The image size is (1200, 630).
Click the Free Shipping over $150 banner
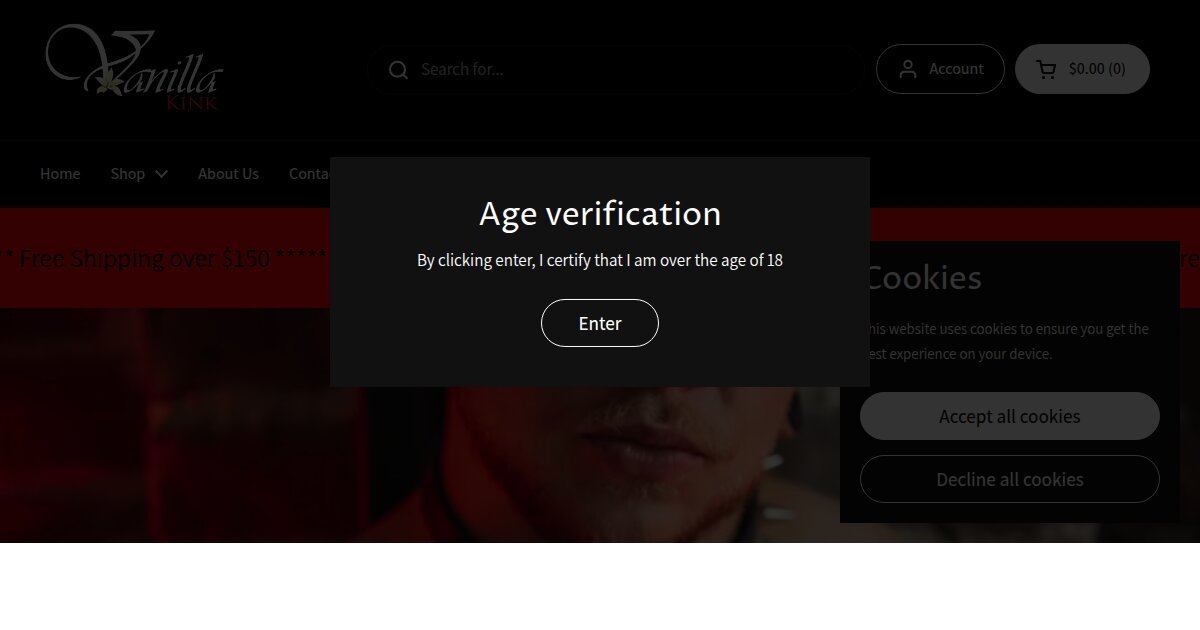click(145, 259)
